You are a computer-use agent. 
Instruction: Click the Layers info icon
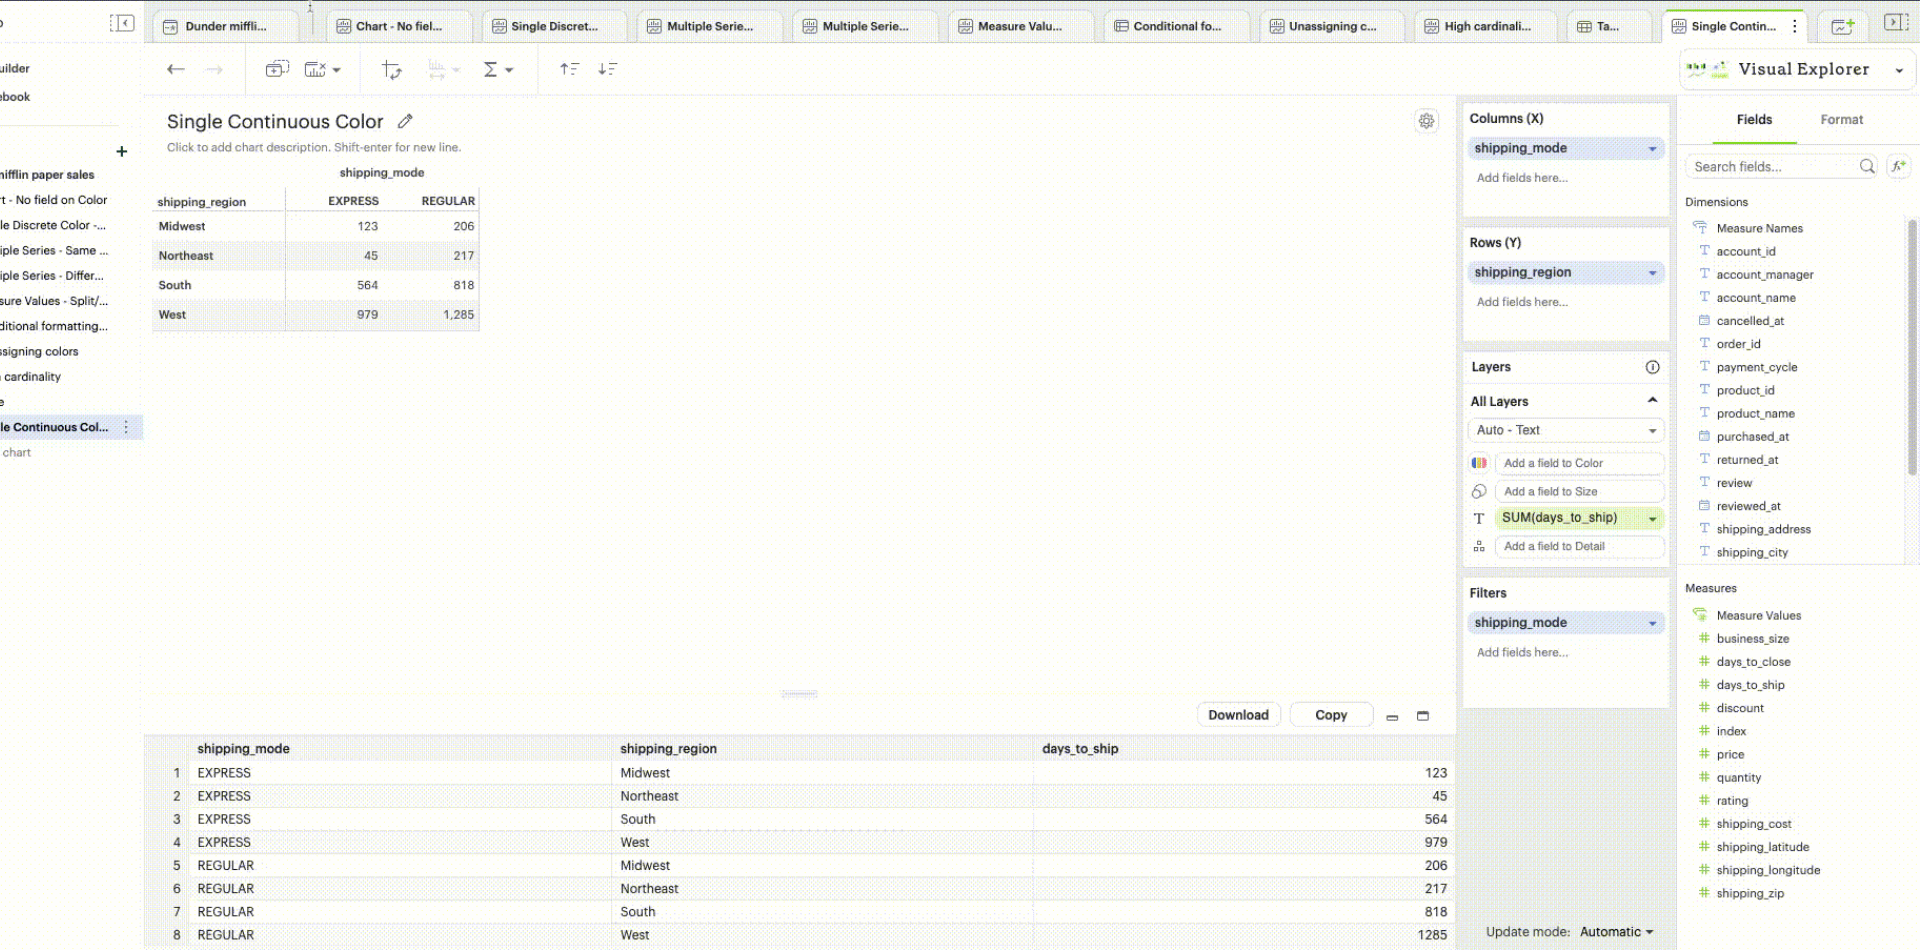coord(1652,367)
